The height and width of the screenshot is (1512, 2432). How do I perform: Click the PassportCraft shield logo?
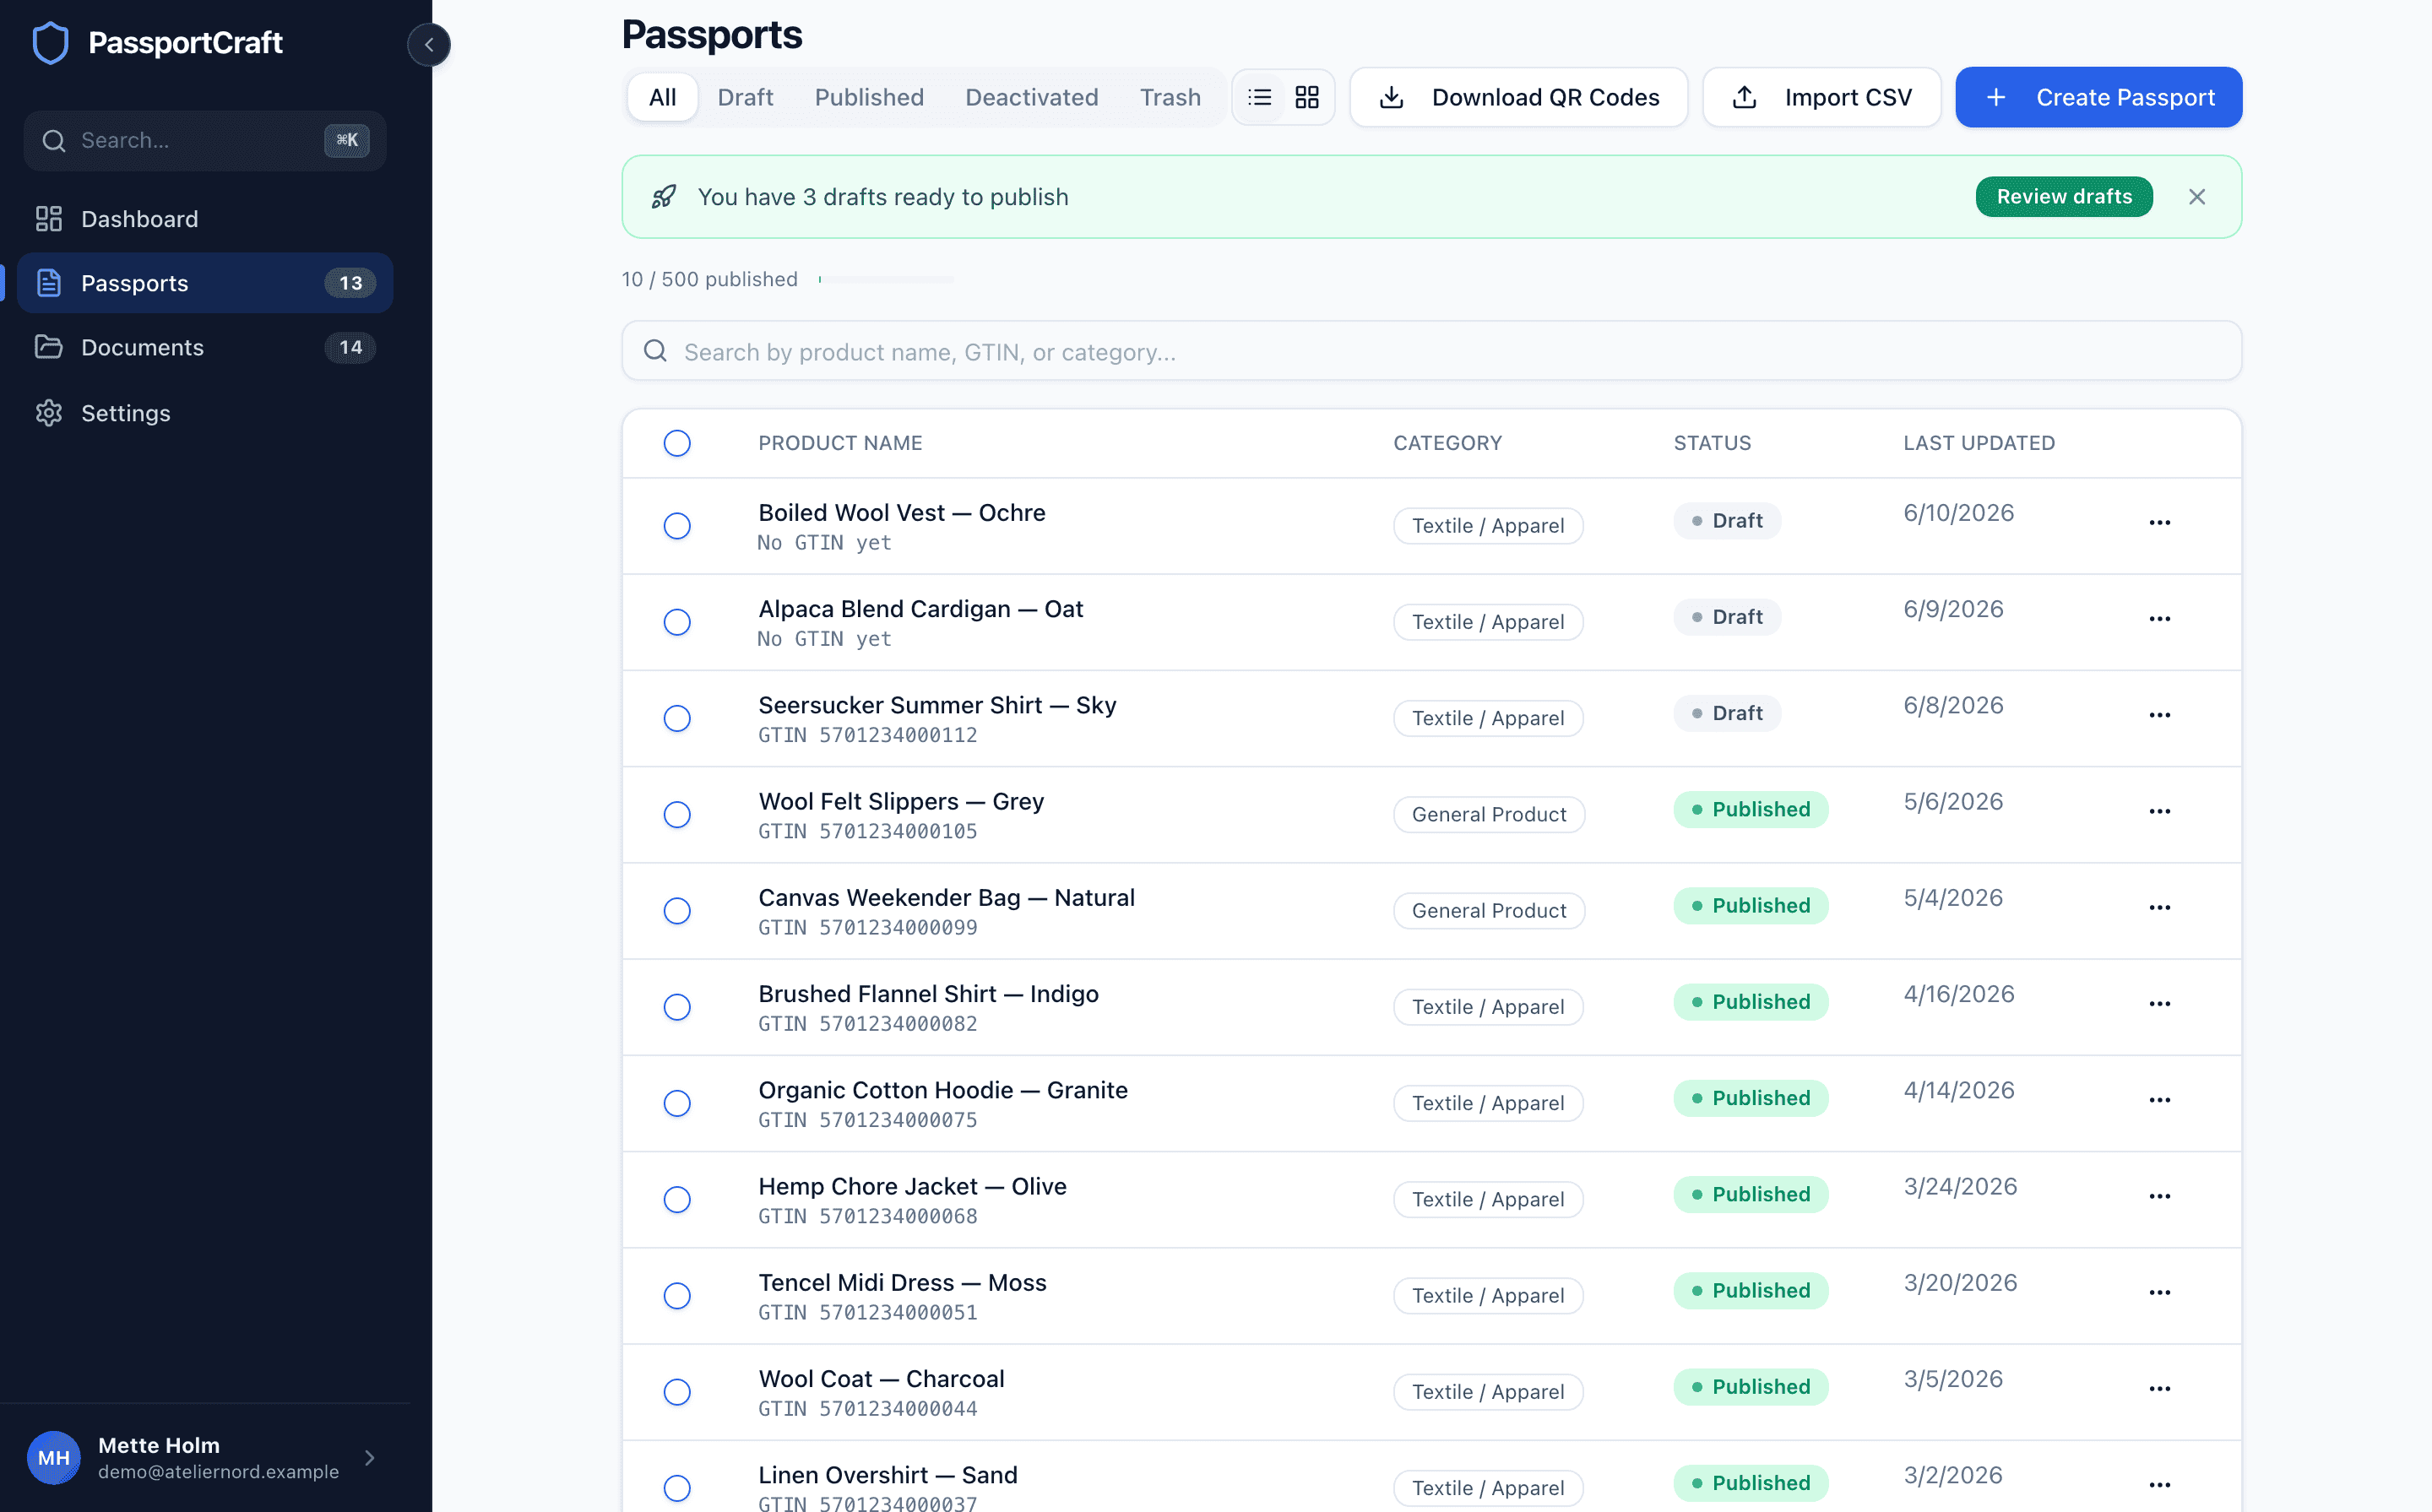(51, 43)
